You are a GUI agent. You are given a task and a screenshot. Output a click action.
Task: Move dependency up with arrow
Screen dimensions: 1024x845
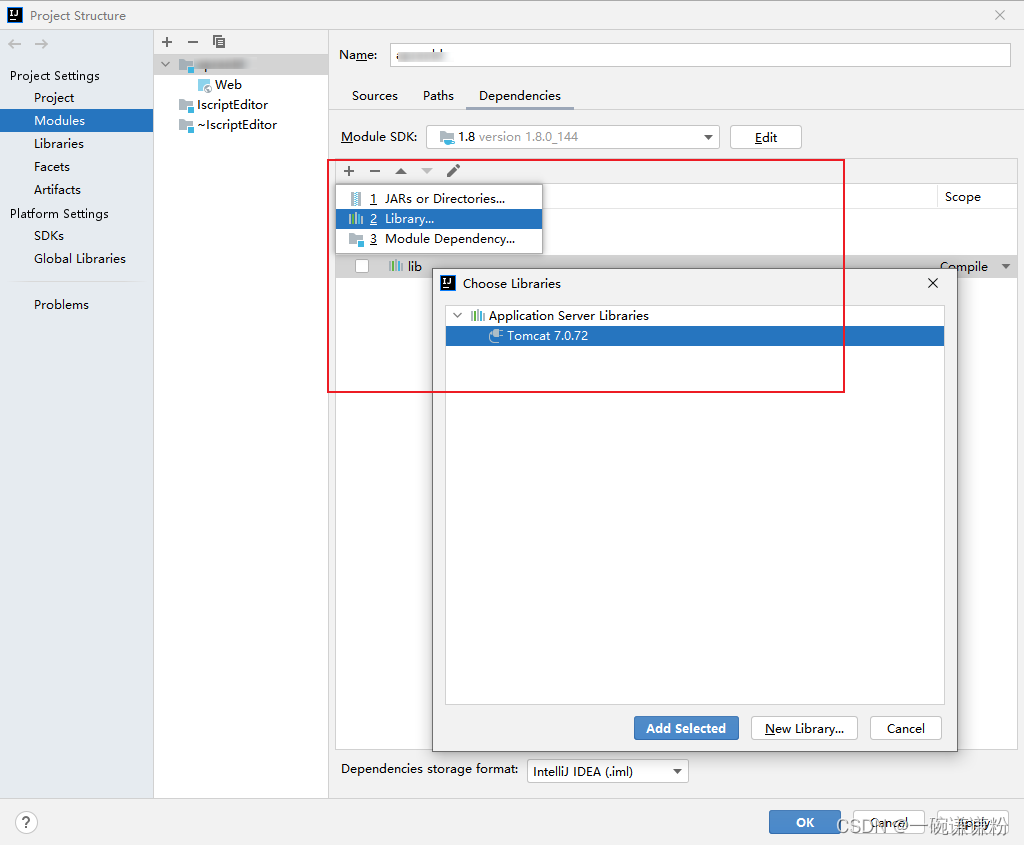pos(401,171)
